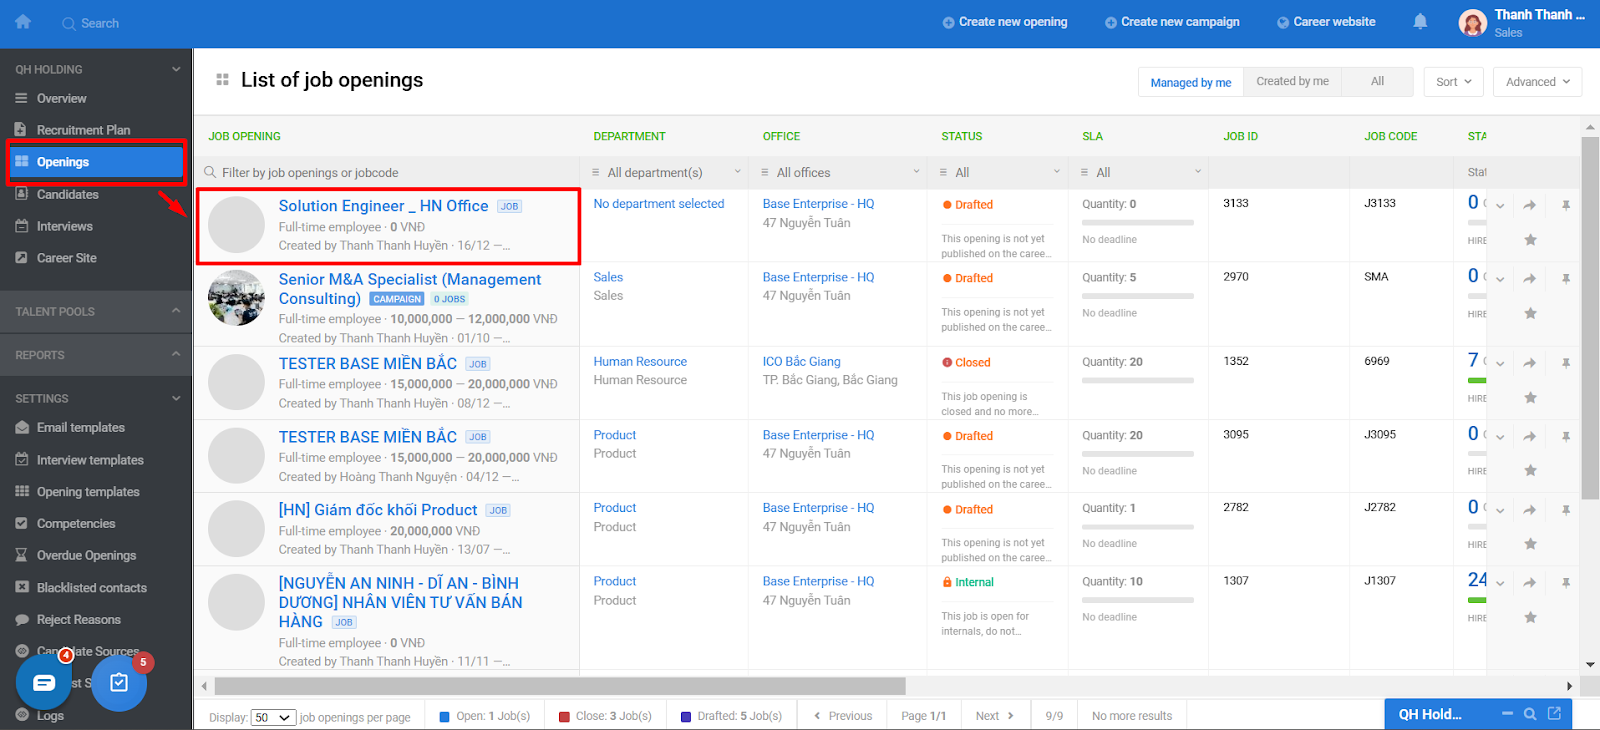Click the green hired progress bar for job 1307

pyautogui.click(x=1477, y=600)
